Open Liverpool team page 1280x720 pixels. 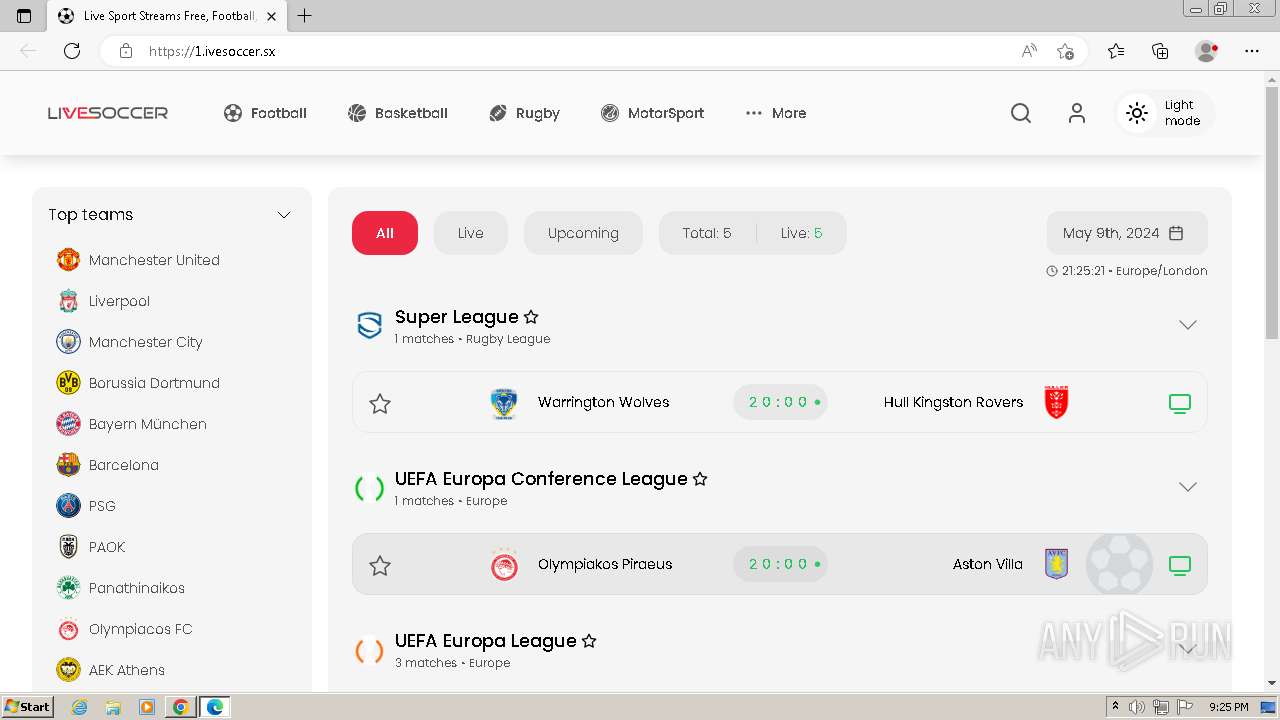tap(104, 301)
